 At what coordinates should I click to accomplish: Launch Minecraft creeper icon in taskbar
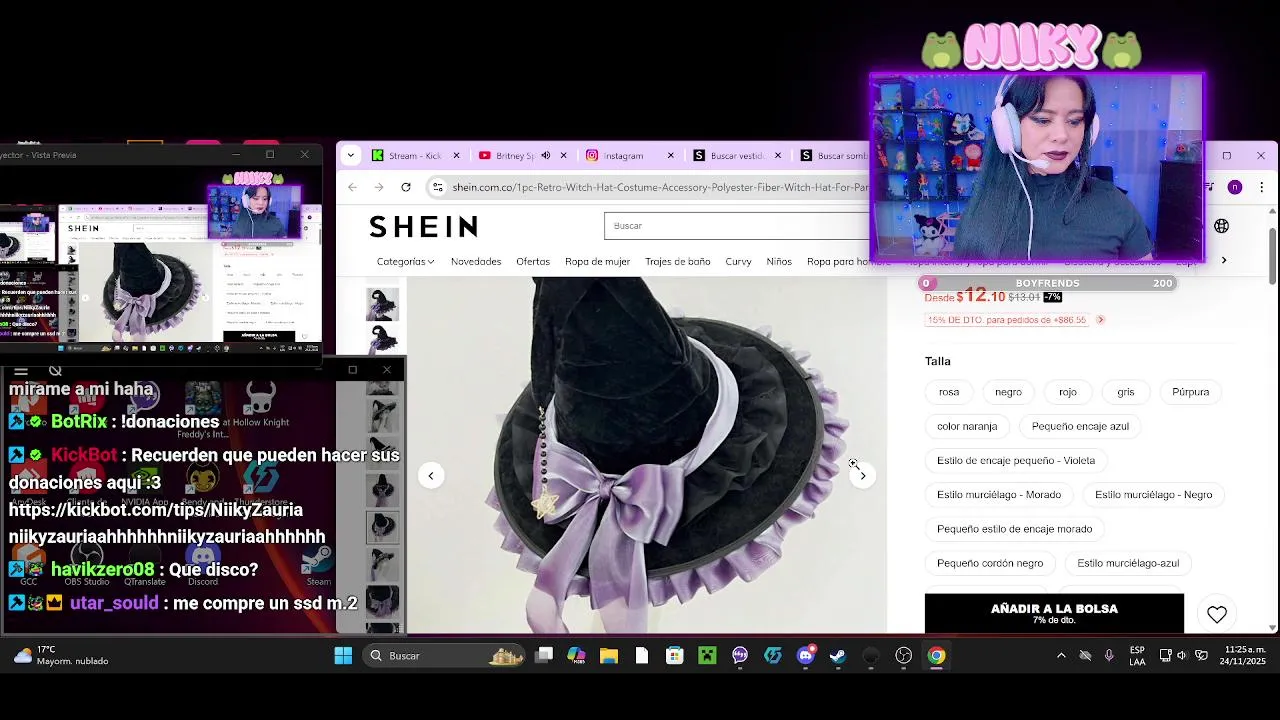[707, 656]
